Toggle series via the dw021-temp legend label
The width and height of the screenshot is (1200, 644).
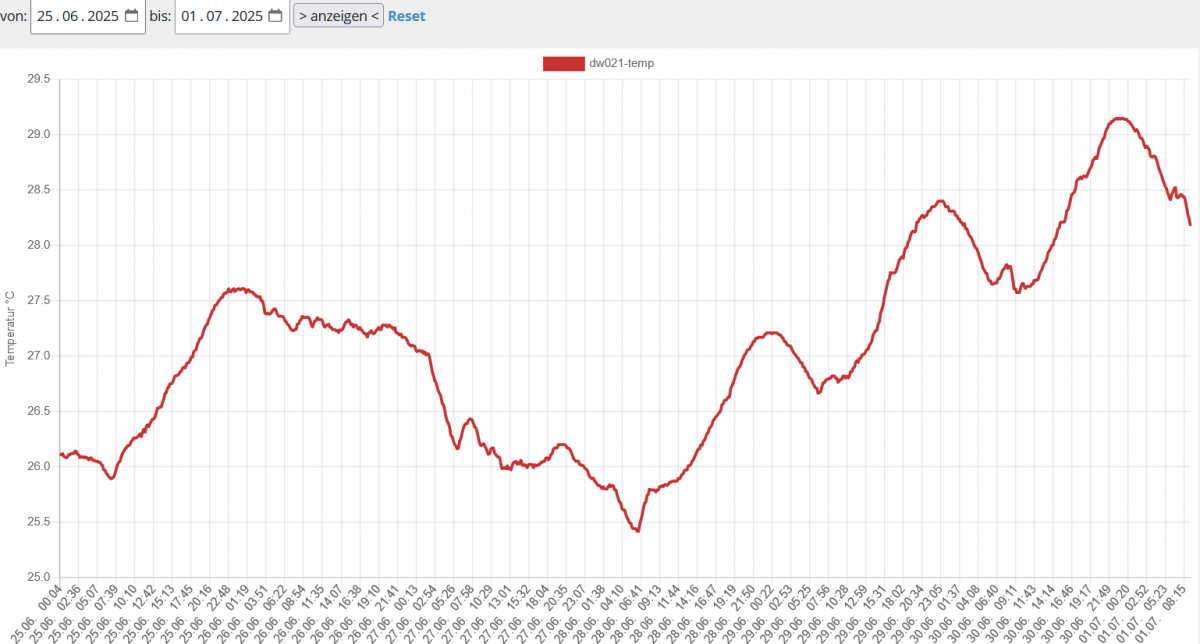(x=622, y=63)
